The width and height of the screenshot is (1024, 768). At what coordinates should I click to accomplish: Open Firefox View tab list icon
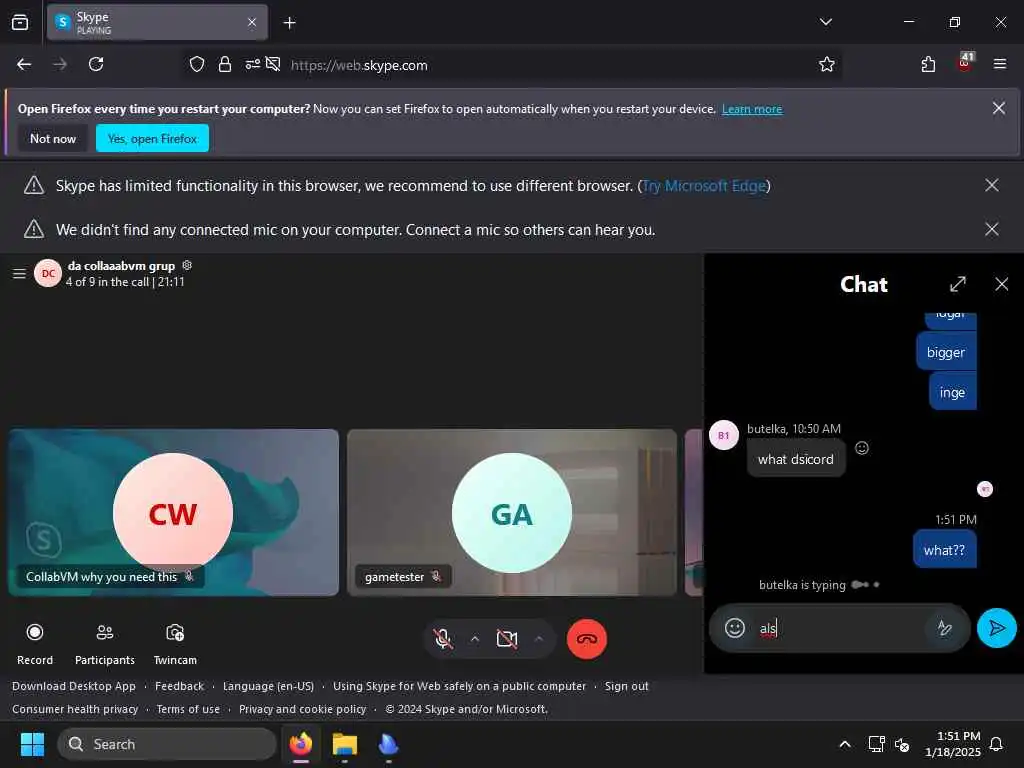click(20, 23)
